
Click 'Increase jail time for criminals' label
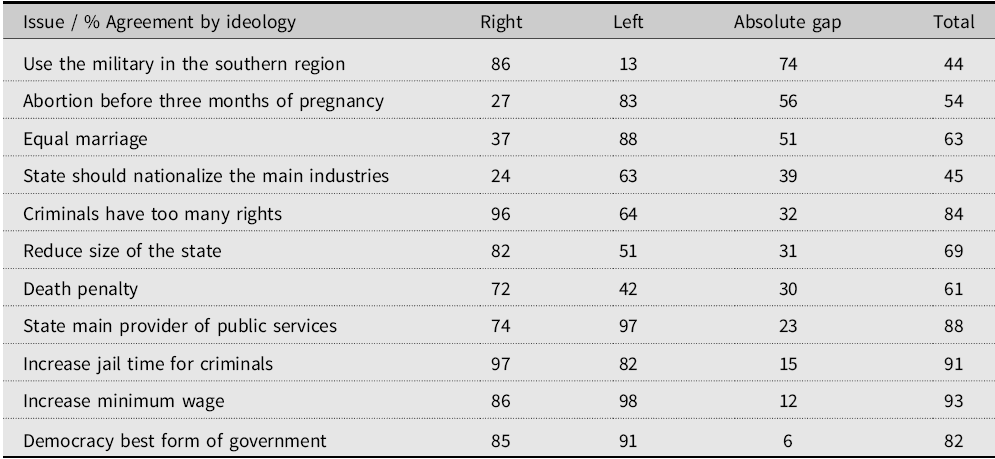point(147,364)
